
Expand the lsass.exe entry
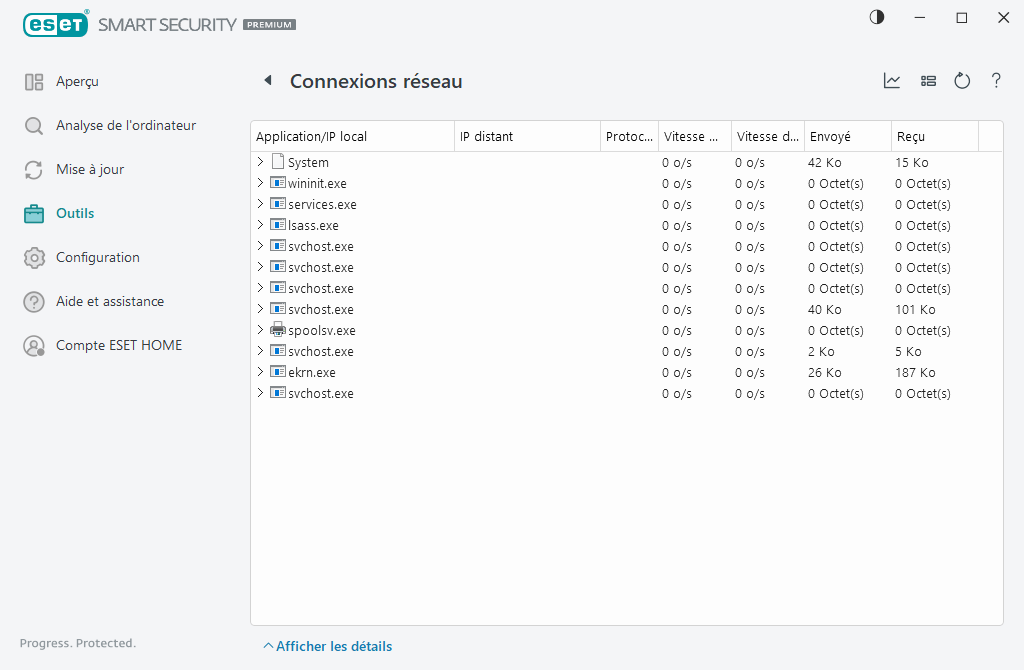260,225
